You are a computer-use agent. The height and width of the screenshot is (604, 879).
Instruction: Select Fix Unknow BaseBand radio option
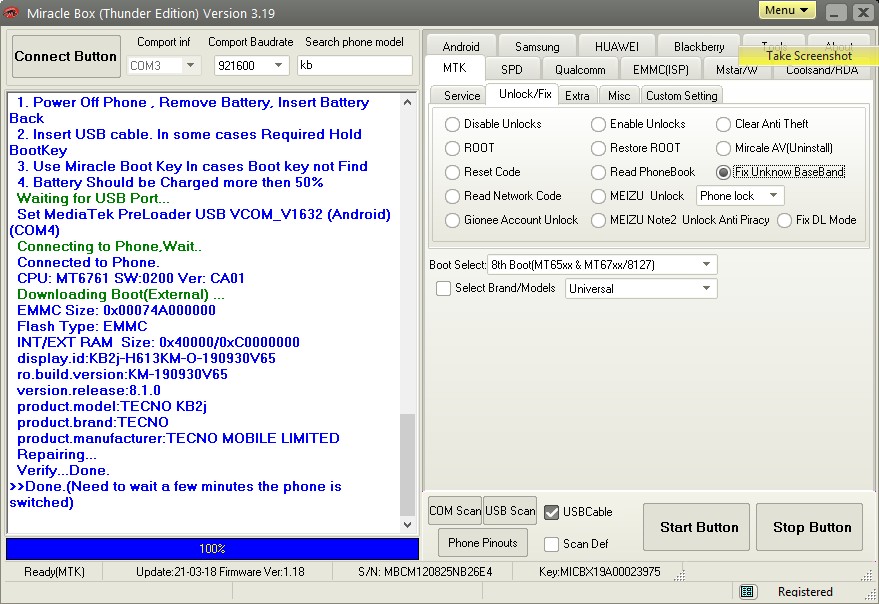(x=723, y=172)
